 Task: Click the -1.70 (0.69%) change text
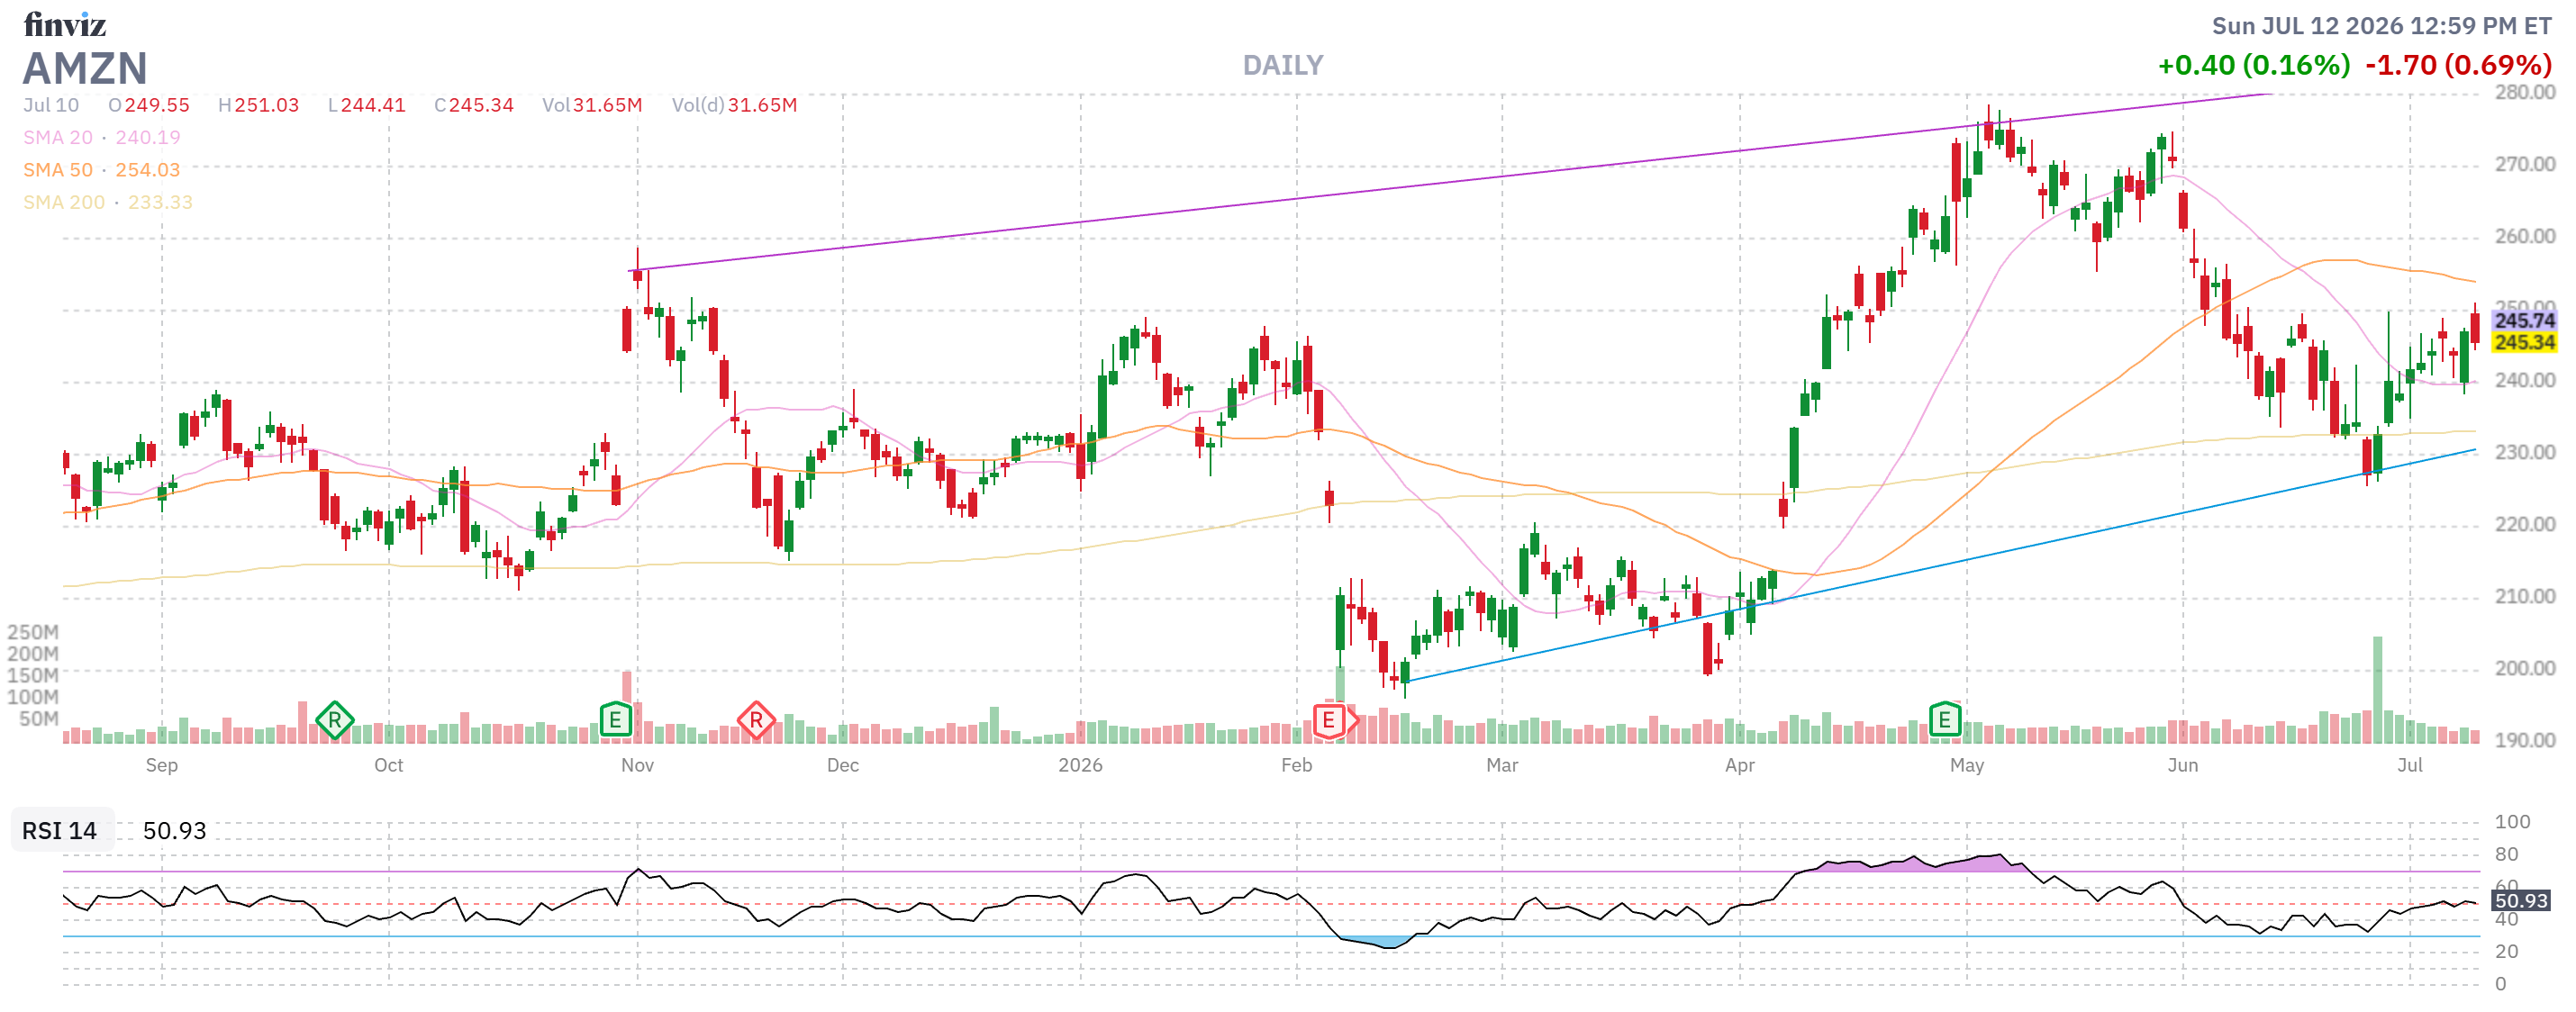[2458, 65]
